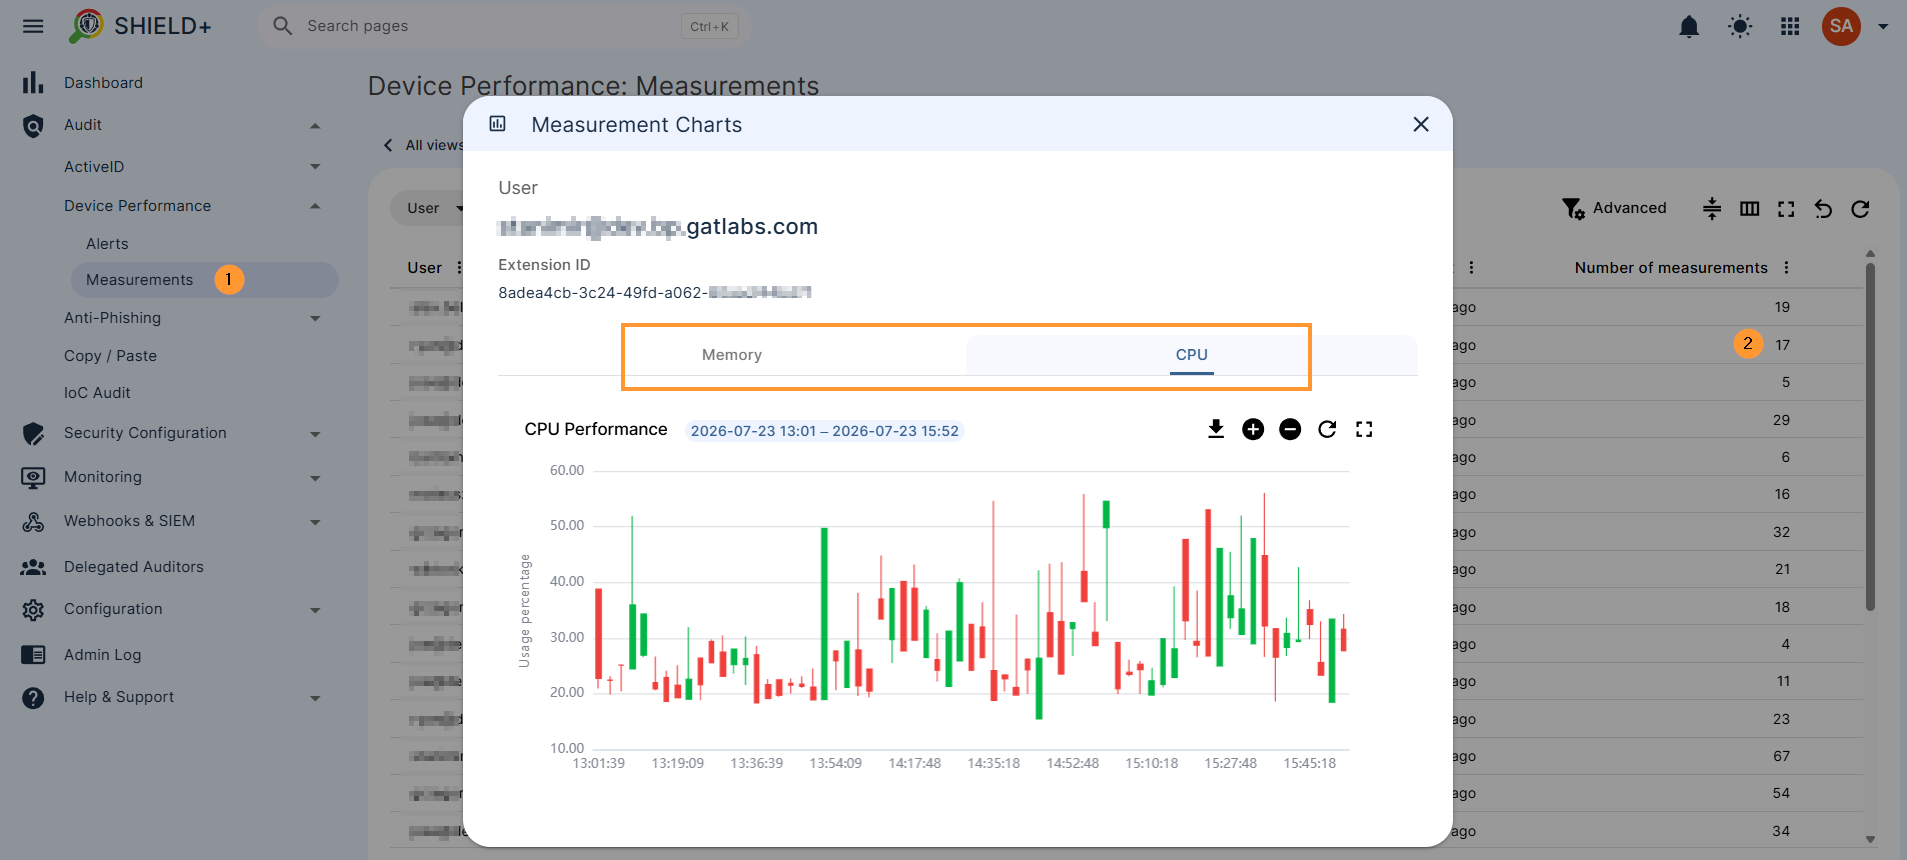The image size is (1907, 860).
Task: Refresh the measurements table
Action: click(x=1860, y=209)
